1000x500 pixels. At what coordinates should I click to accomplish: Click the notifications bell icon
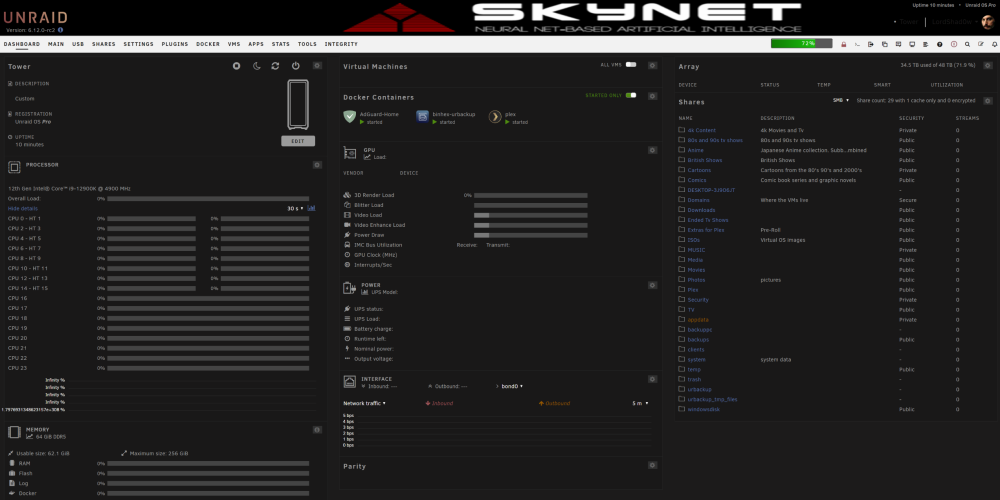point(995,45)
